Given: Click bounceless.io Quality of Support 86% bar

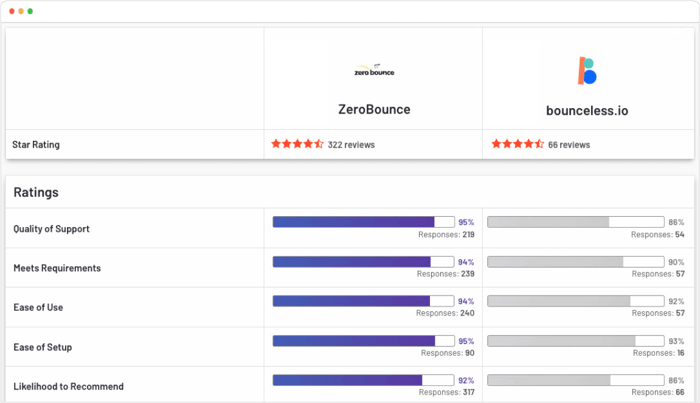Looking at the screenshot, I should click(575, 222).
